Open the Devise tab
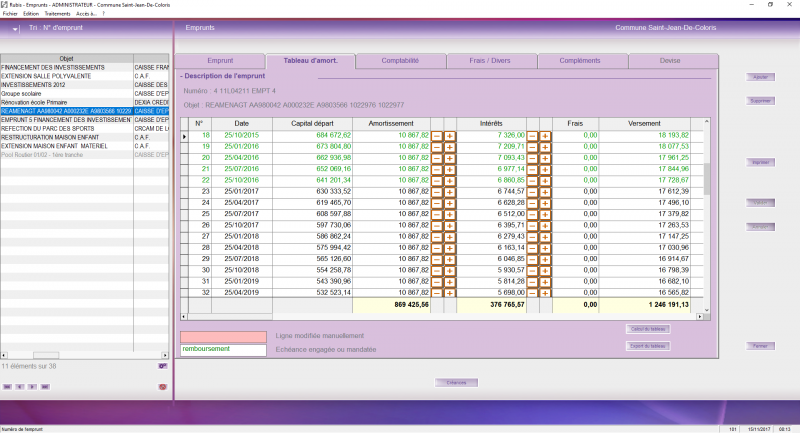800x433 pixels. pyautogui.click(x=670, y=61)
